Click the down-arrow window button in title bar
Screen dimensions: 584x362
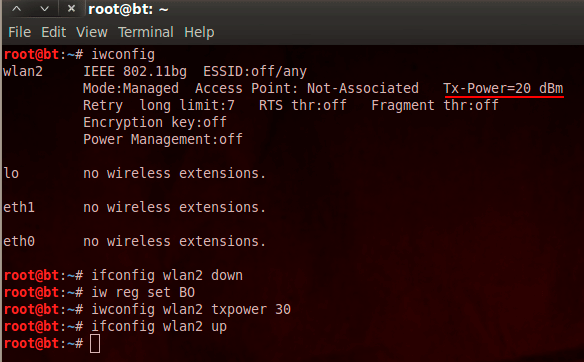tap(44, 9)
